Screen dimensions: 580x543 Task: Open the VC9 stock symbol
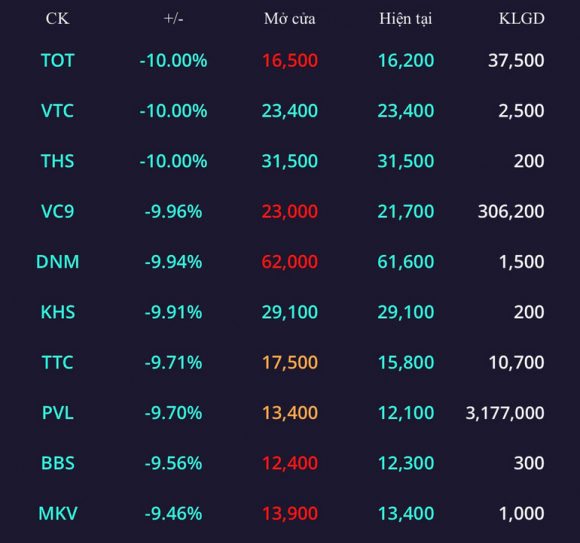pyautogui.click(x=57, y=211)
